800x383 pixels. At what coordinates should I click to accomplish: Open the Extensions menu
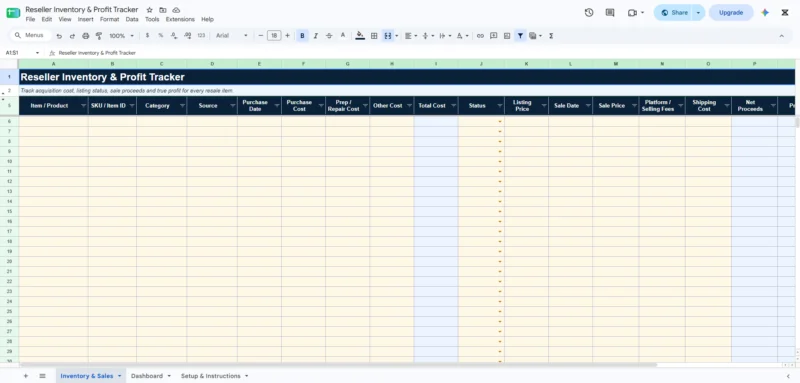[180, 19]
